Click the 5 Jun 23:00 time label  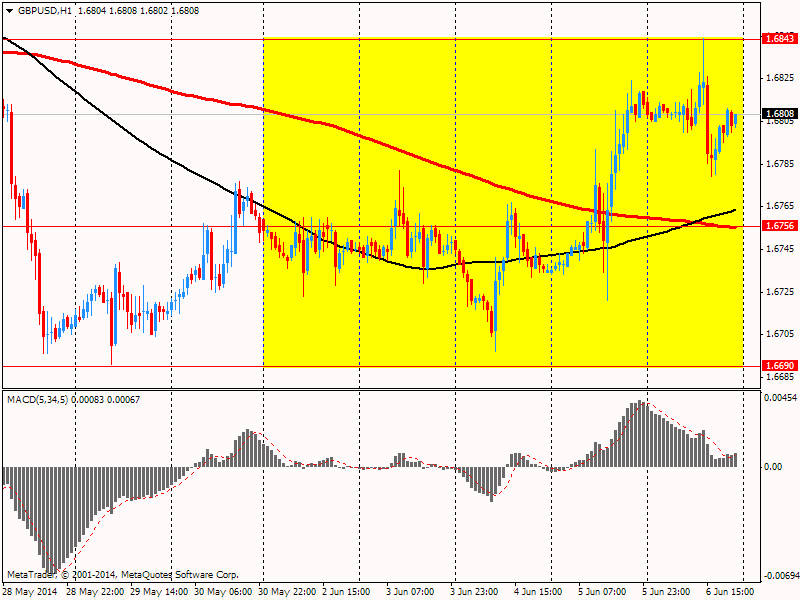coord(666,592)
